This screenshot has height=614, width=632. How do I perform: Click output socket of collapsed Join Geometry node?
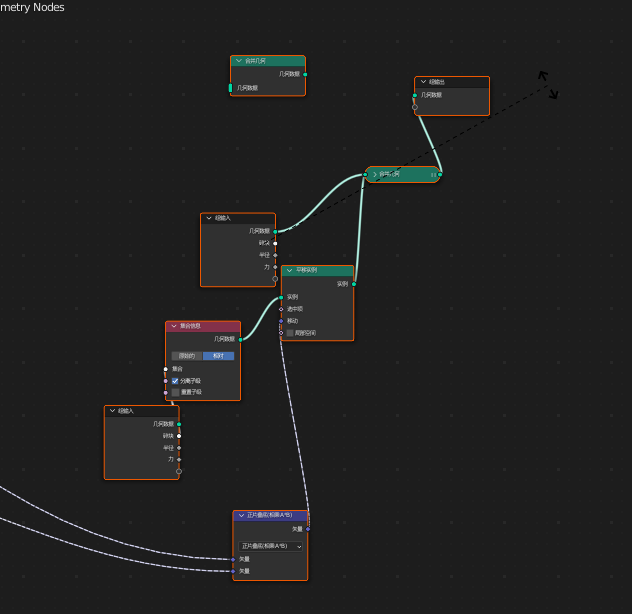(440, 174)
